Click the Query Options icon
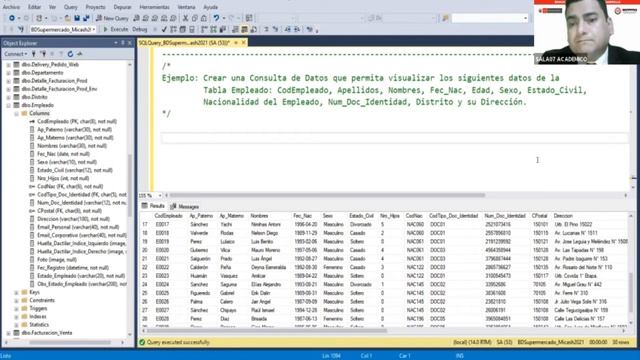This screenshot has height=360, width=640. tap(182, 29)
